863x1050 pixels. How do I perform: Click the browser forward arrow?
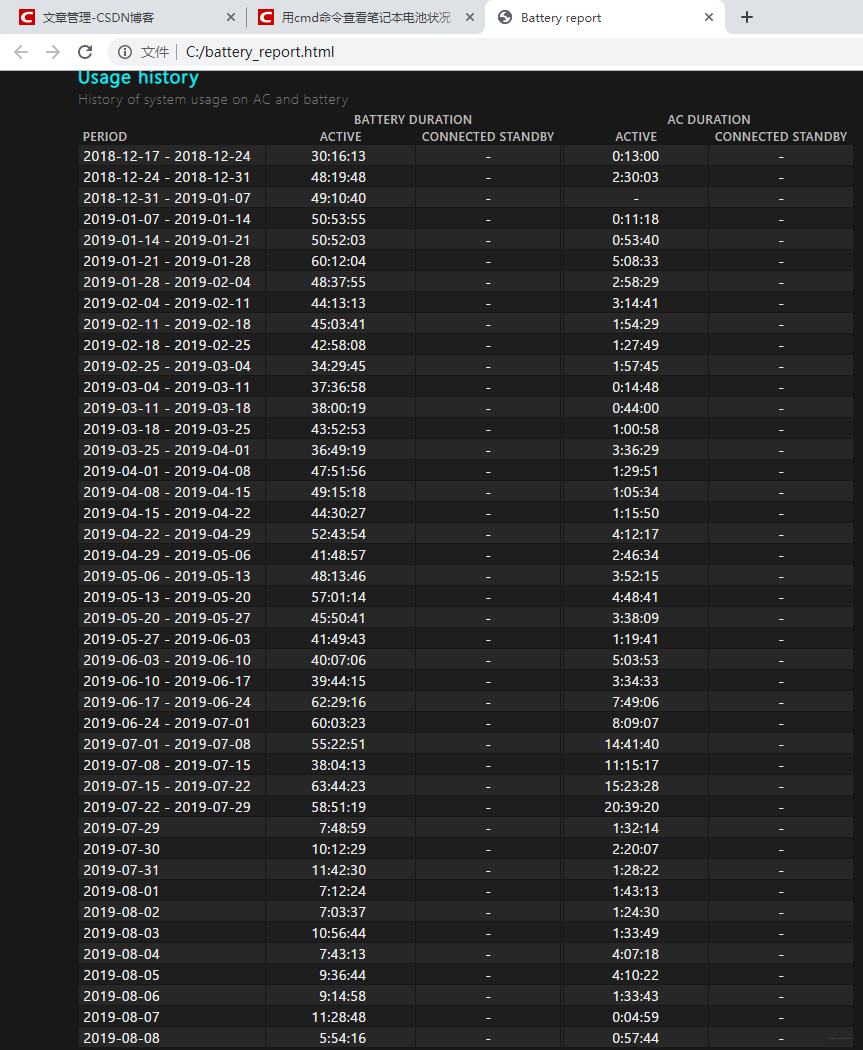click(x=53, y=52)
